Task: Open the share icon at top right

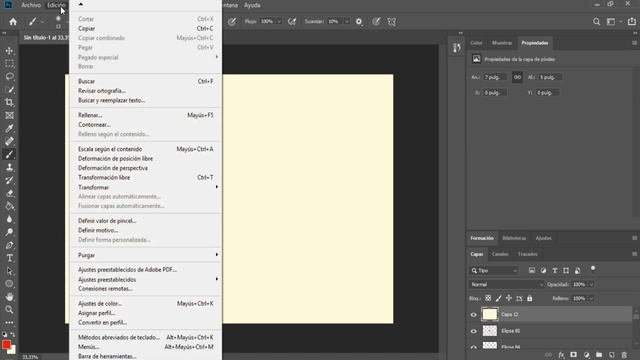Action: click(x=631, y=22)
